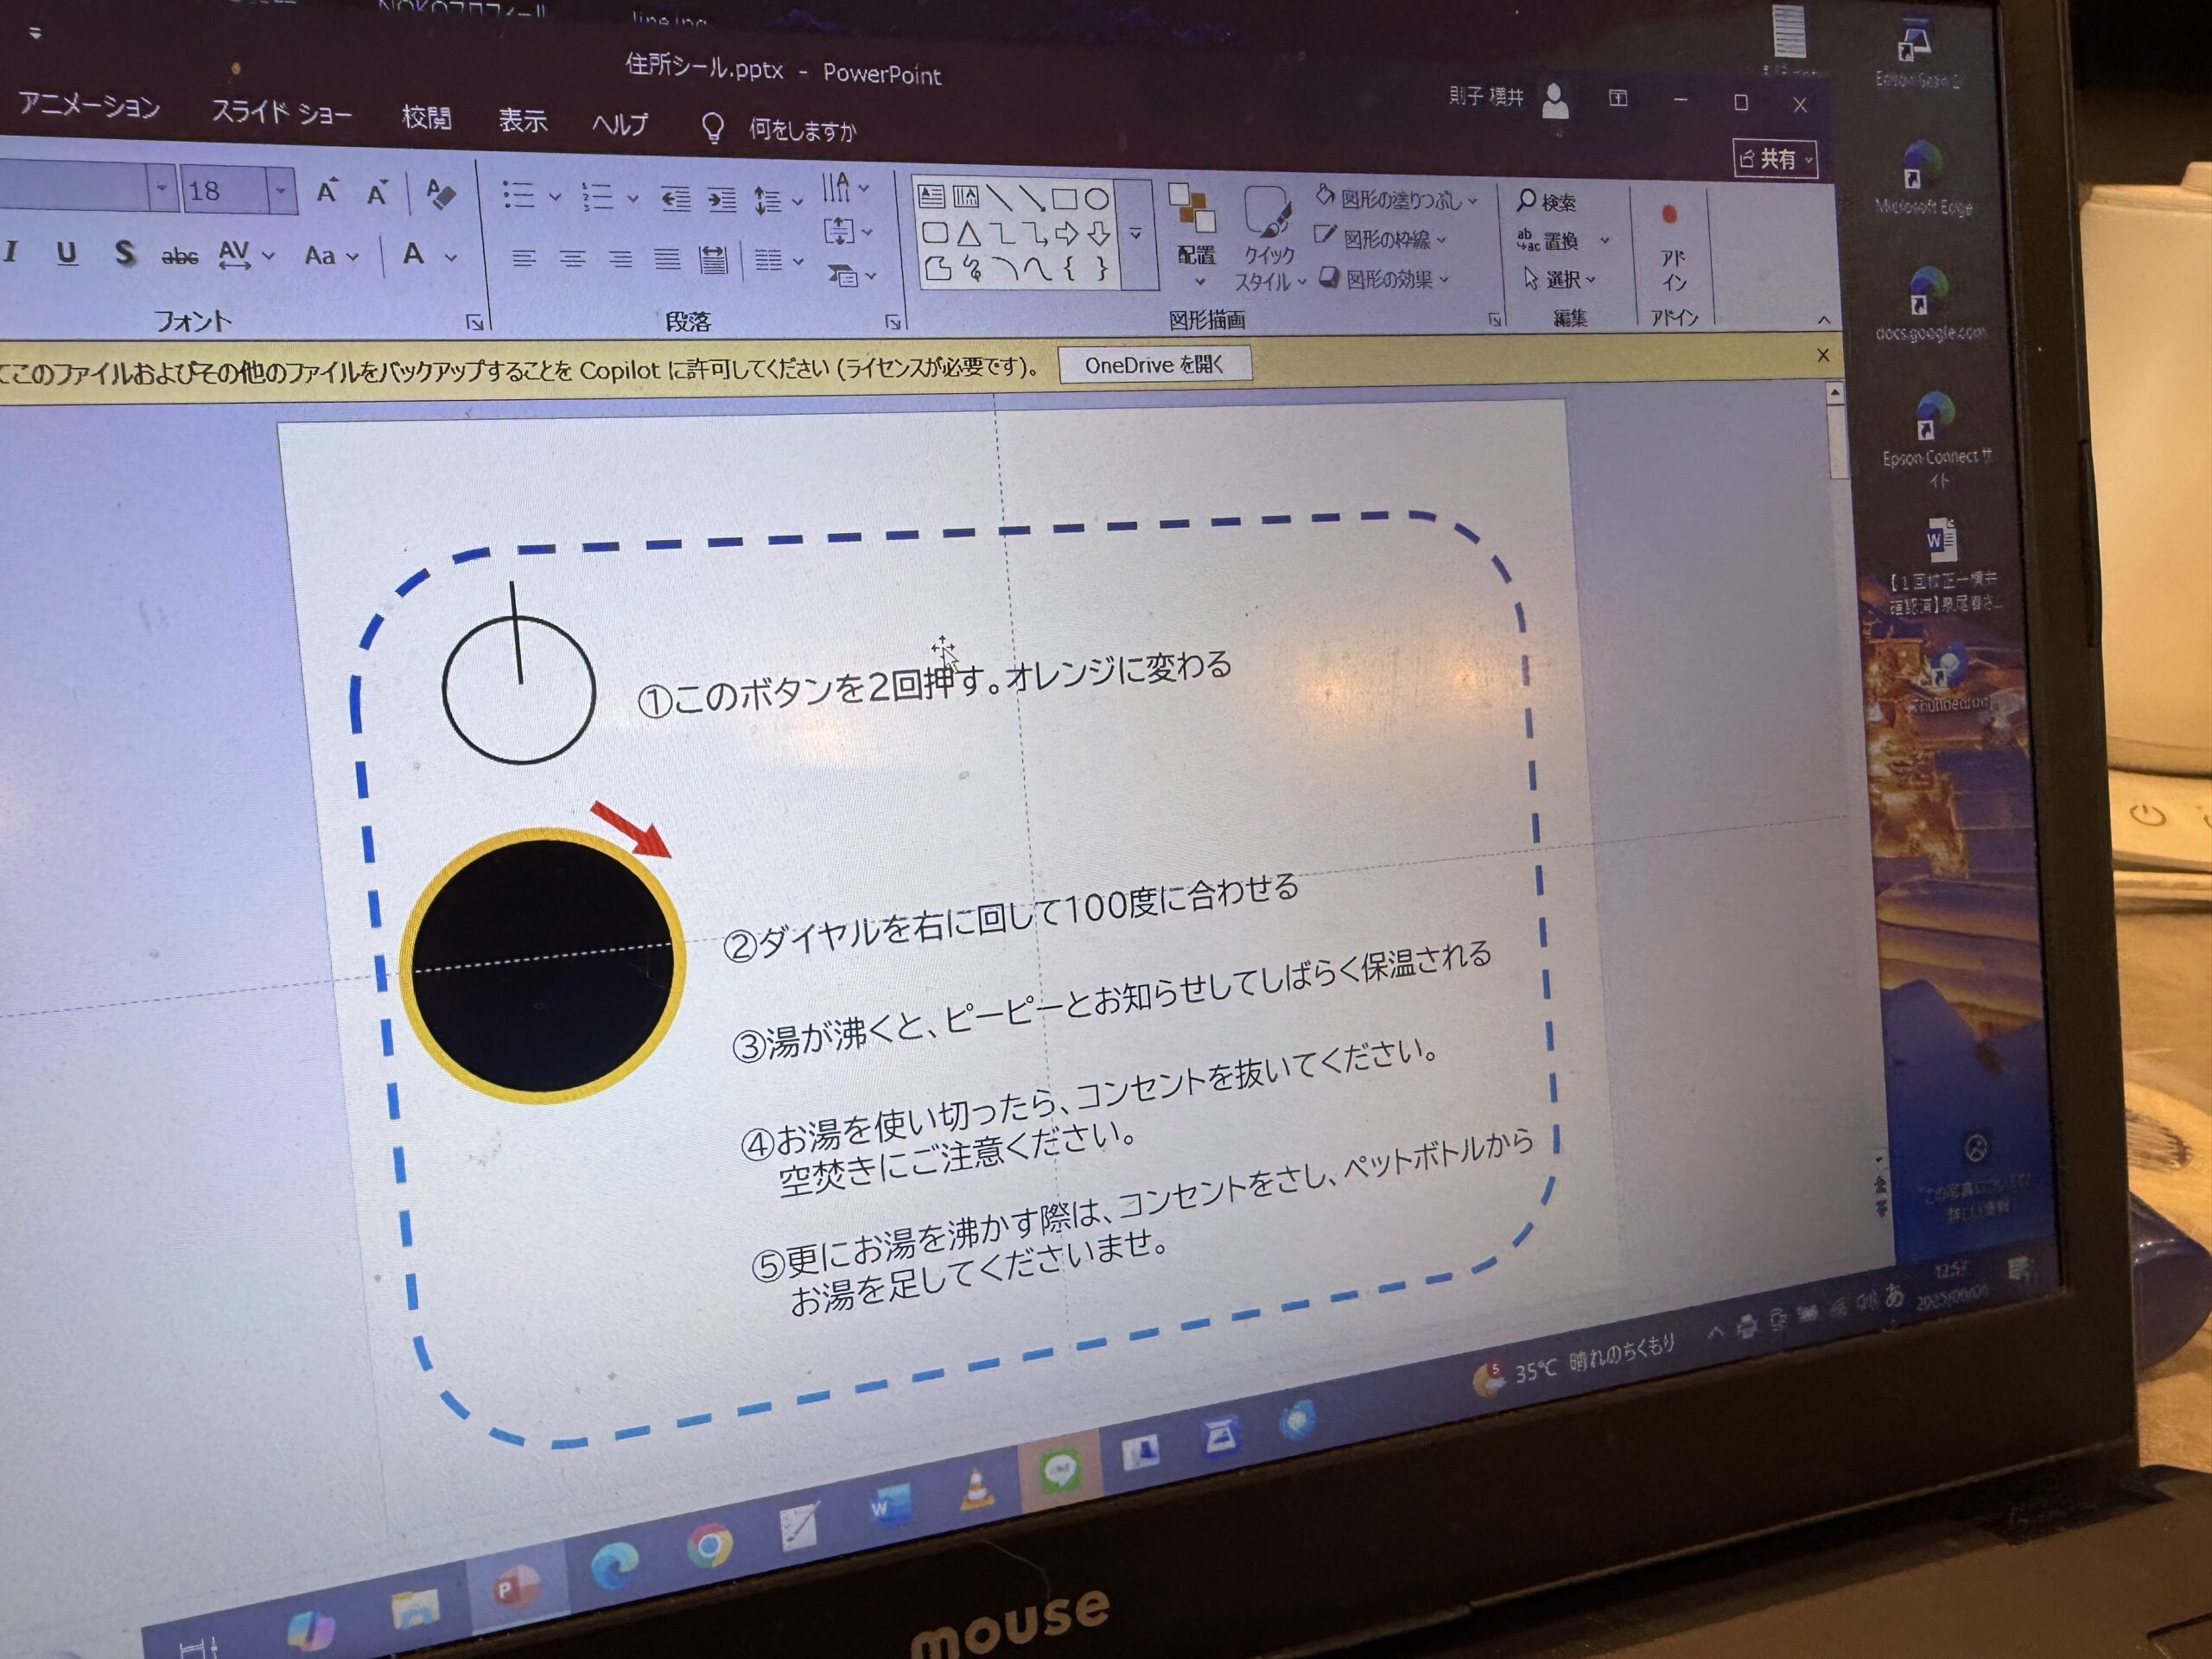
Task: Clear all formatting with the eraser icon
Action: 440,193
